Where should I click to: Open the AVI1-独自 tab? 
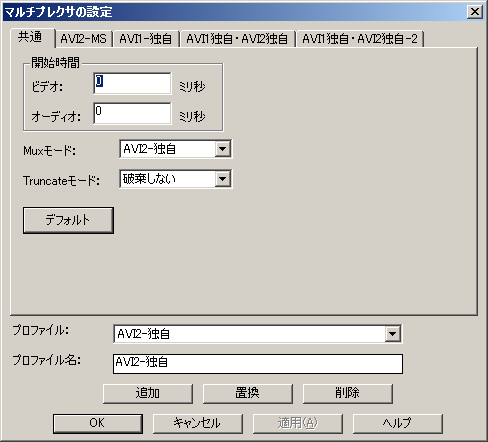[x=146, y=39]
